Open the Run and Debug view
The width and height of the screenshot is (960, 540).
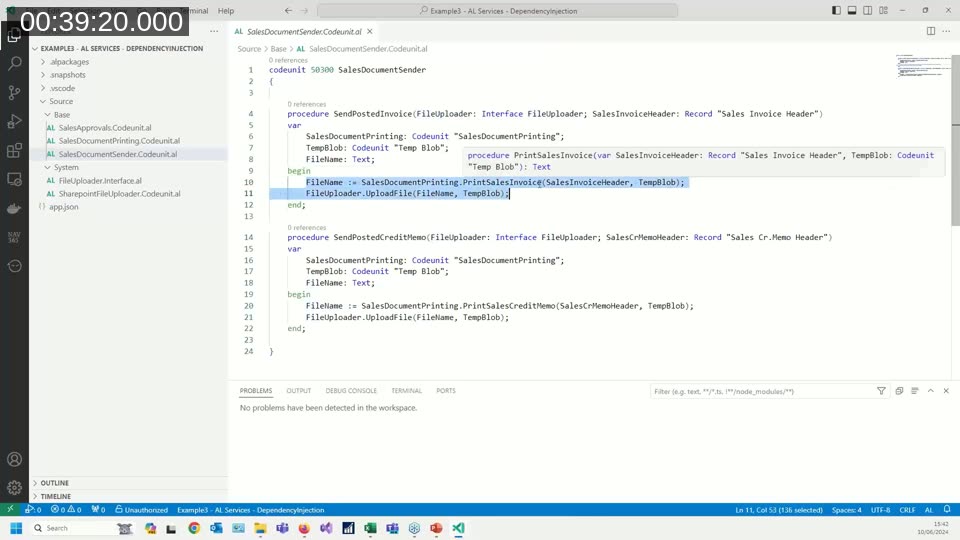click(14, 121)
